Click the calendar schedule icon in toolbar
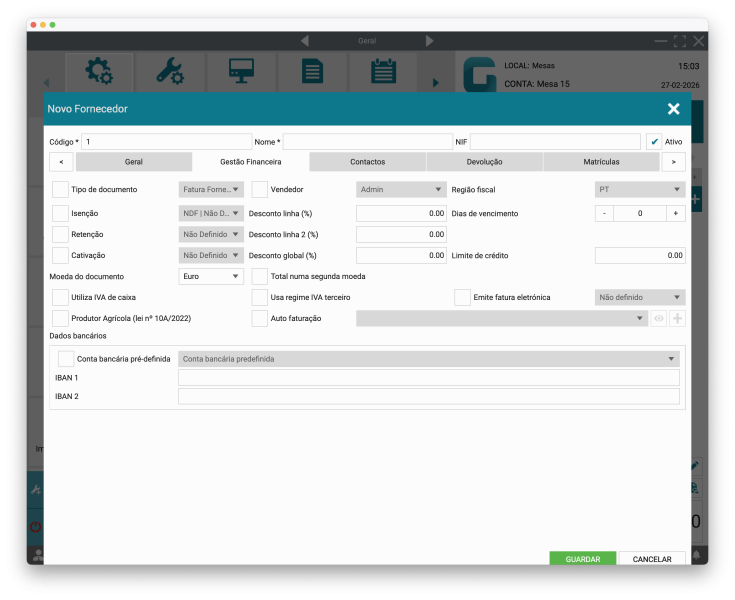 click(x=383, y=71)
